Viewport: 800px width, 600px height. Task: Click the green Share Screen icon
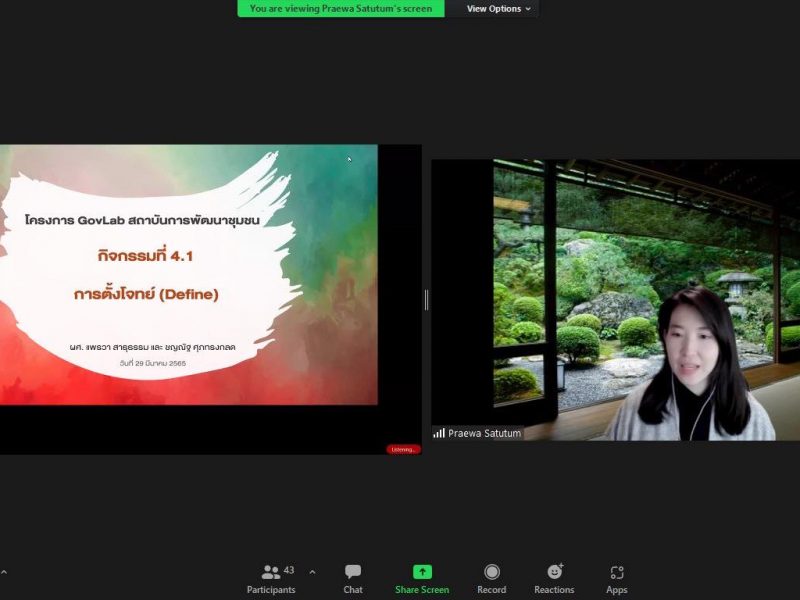click(x=422, y=572)
